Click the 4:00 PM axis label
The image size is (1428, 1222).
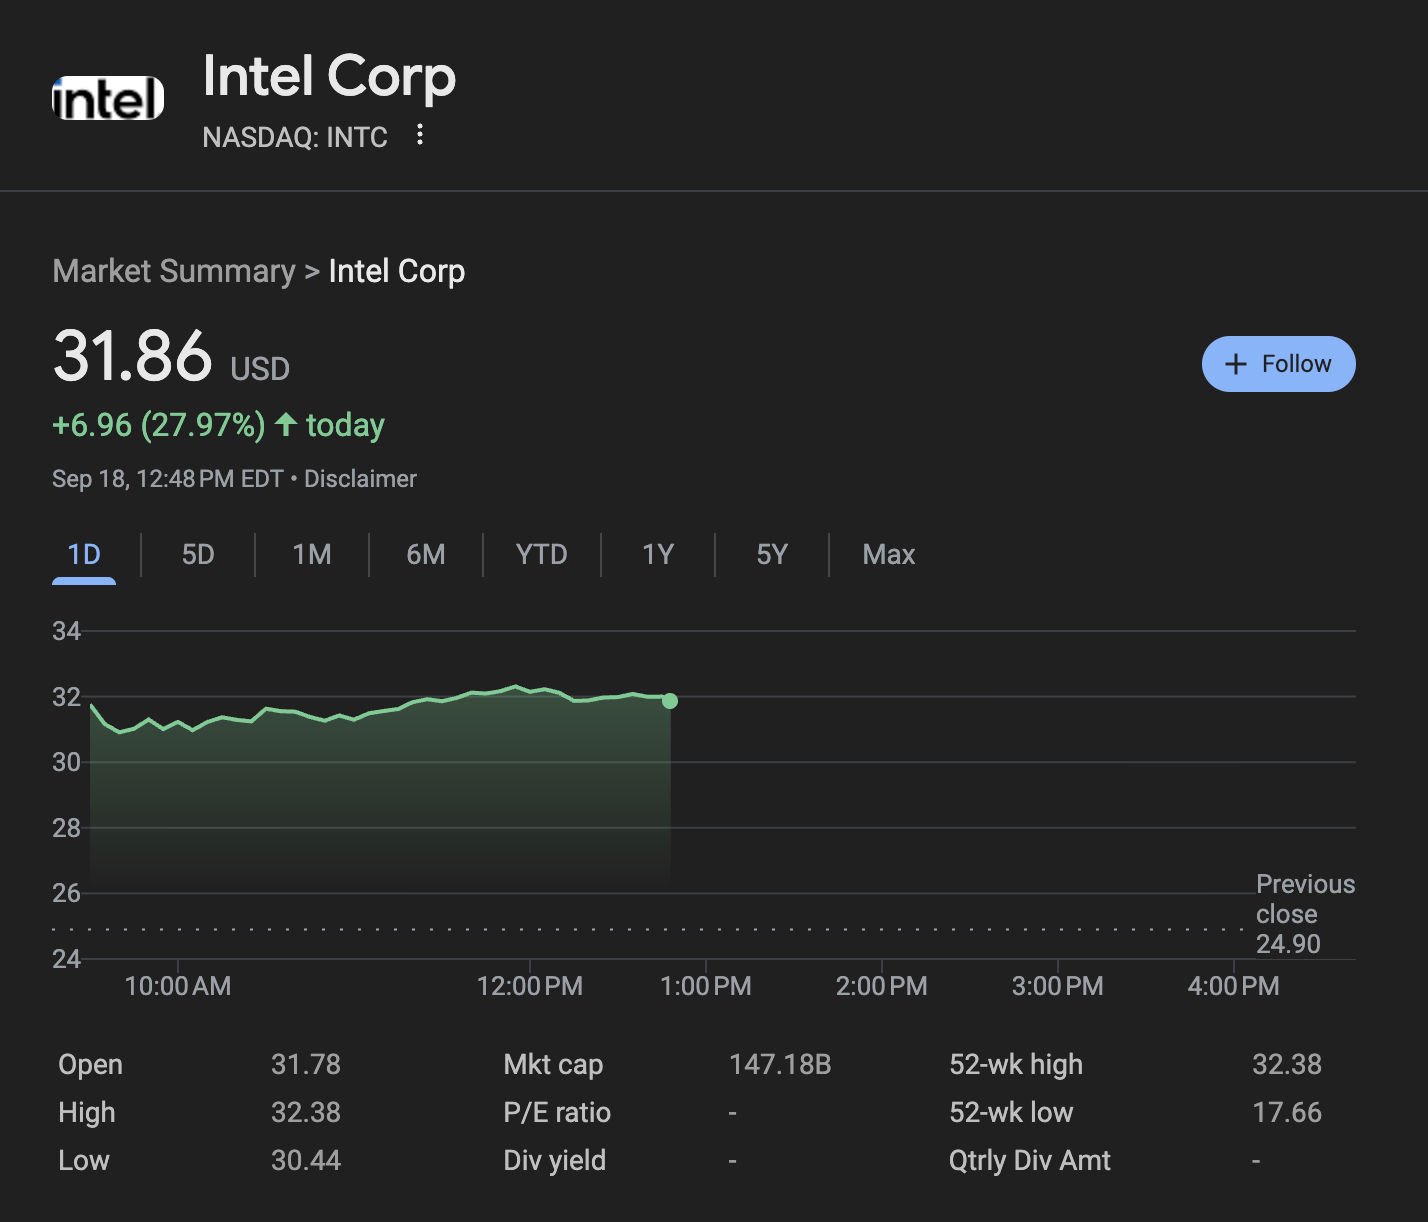(x=1233, y=986)
